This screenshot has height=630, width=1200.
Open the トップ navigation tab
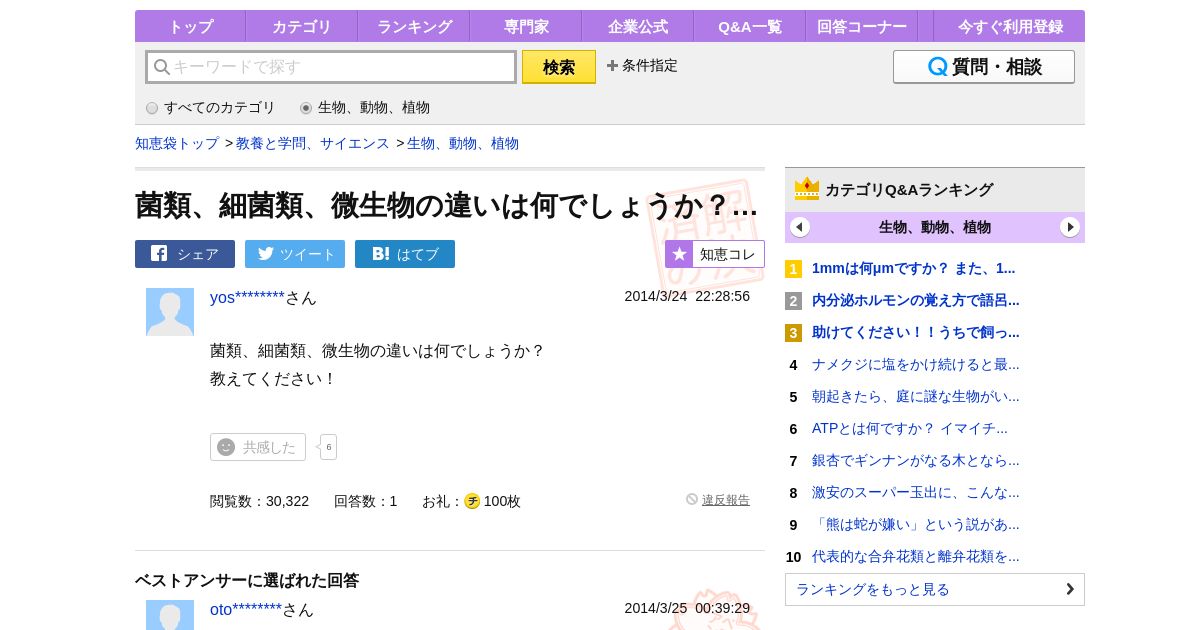(x=190, y=26)
